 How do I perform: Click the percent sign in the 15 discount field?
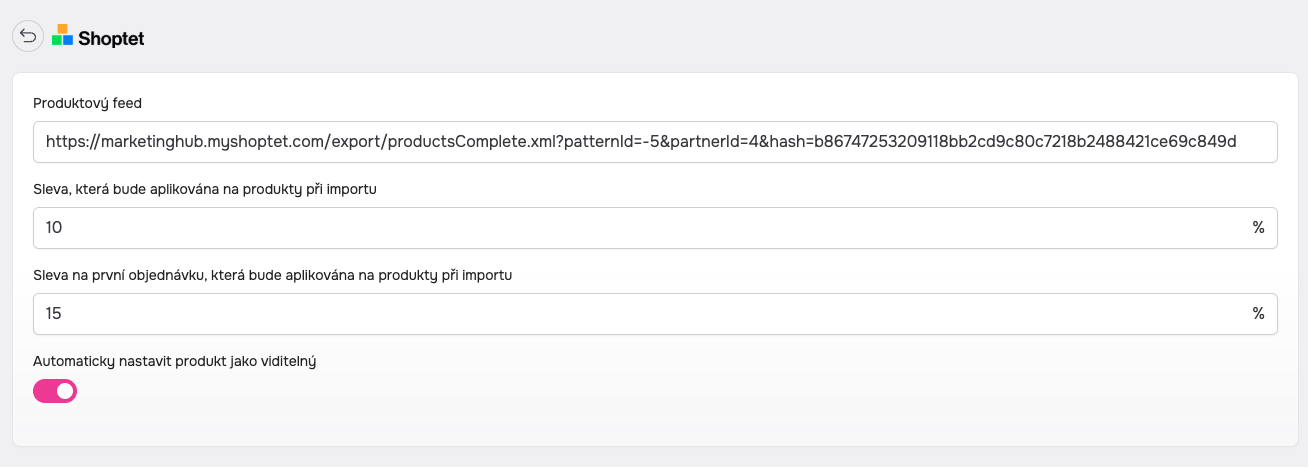tap(1258, 314)
